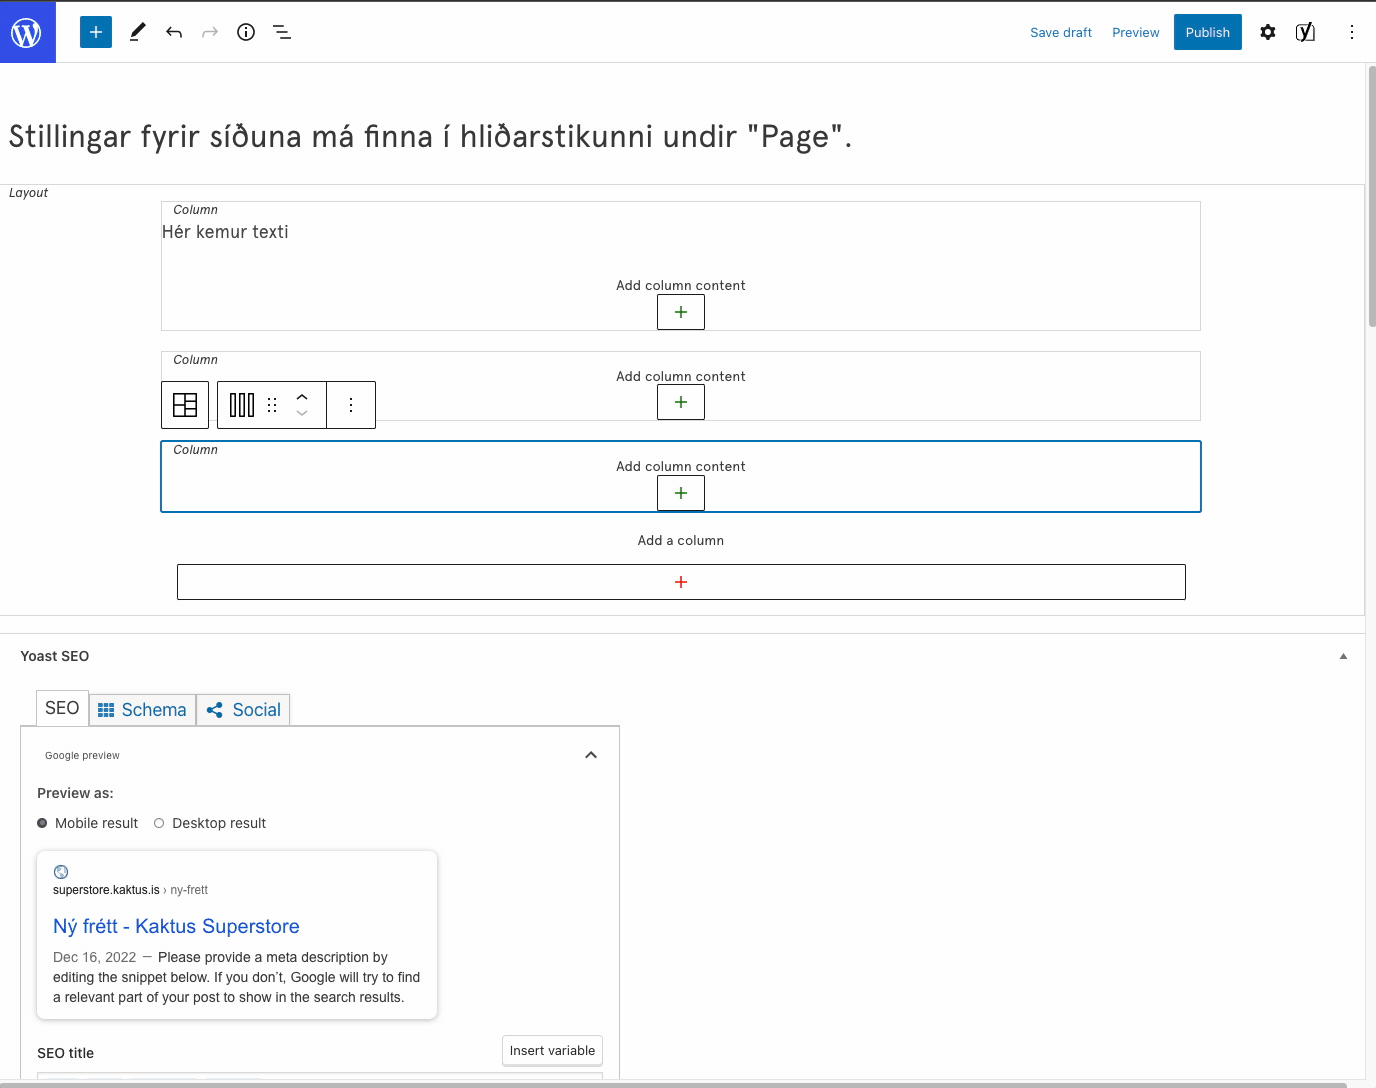Viewport: 1376px width, 1088px height.
Task: Select the Tools pencil icon
Action: tap(138, 32)
